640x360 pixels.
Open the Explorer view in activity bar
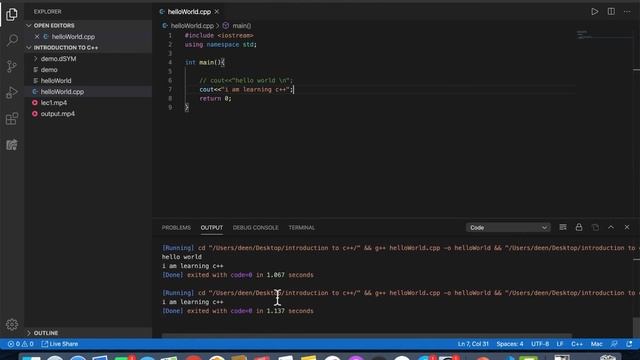pyautogui.click(x=12, y=14)
